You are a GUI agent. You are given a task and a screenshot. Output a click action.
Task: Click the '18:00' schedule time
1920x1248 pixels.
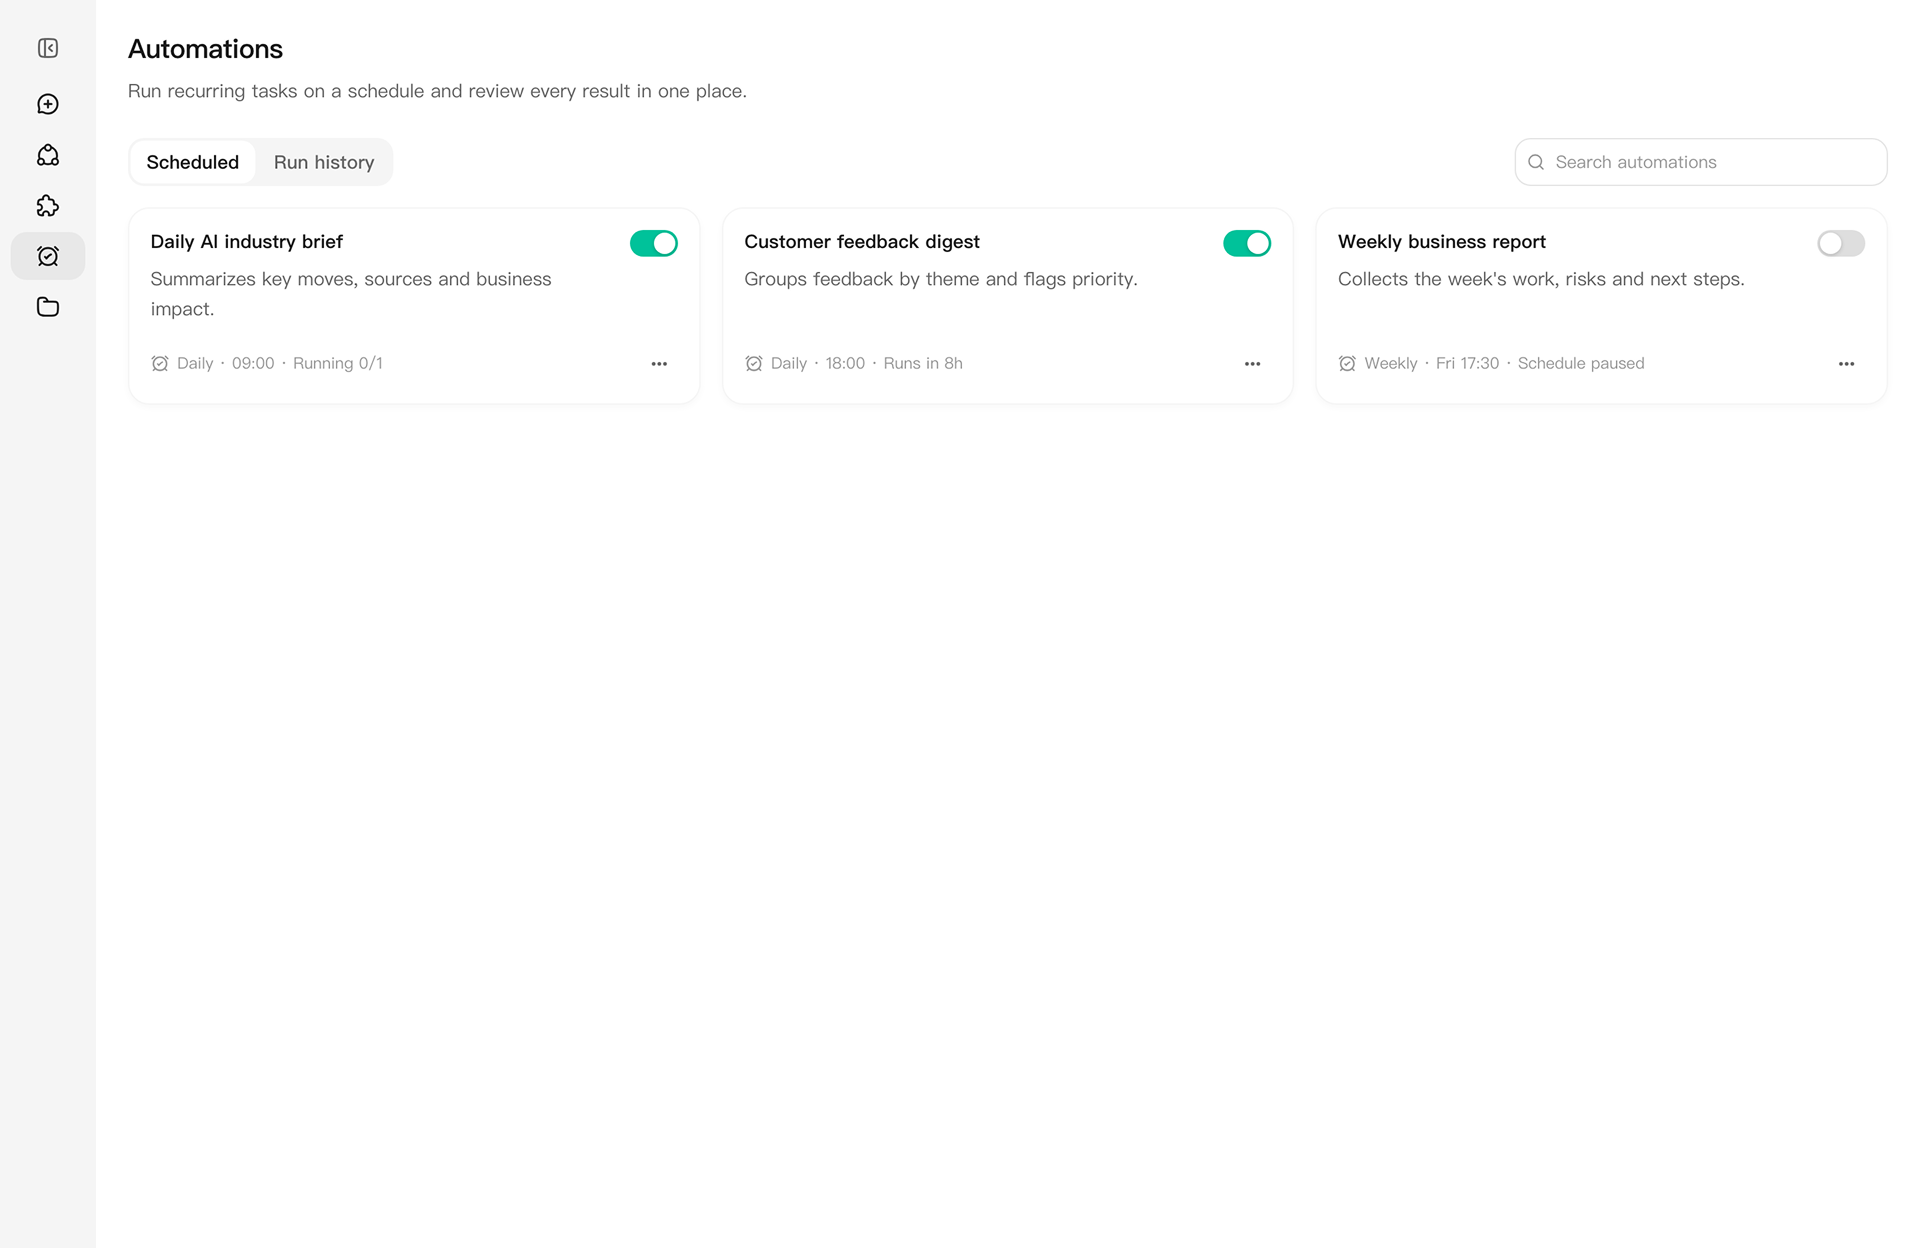(845, 363)
